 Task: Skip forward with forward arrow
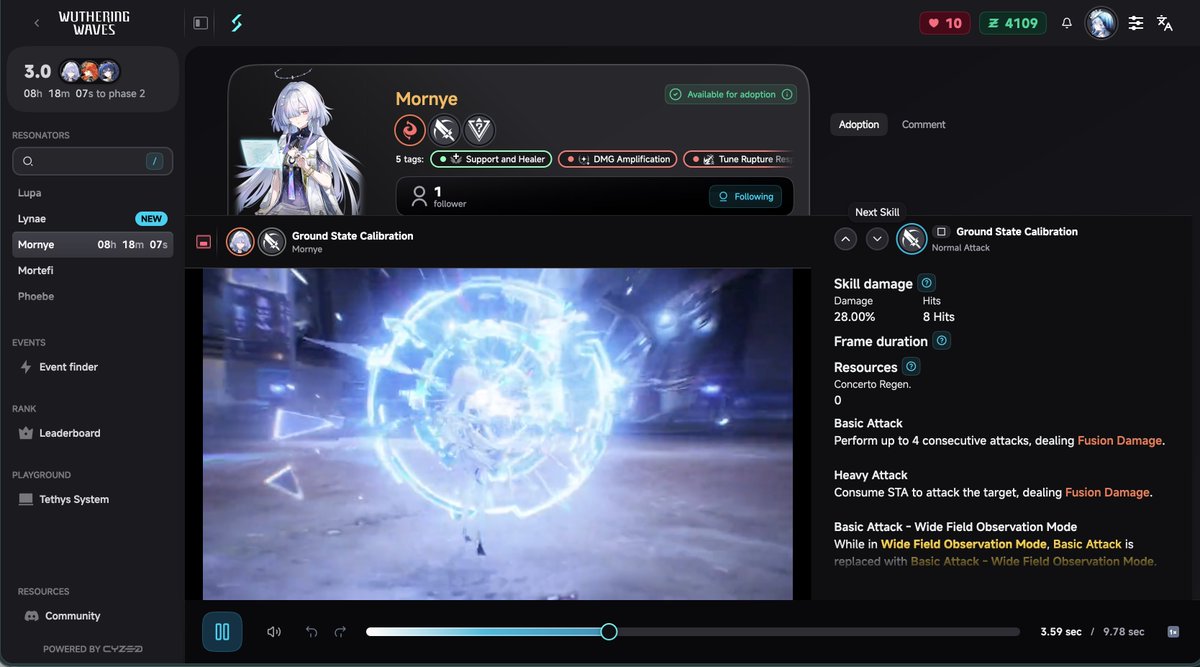pyautogui.click(x=340, y=632)
